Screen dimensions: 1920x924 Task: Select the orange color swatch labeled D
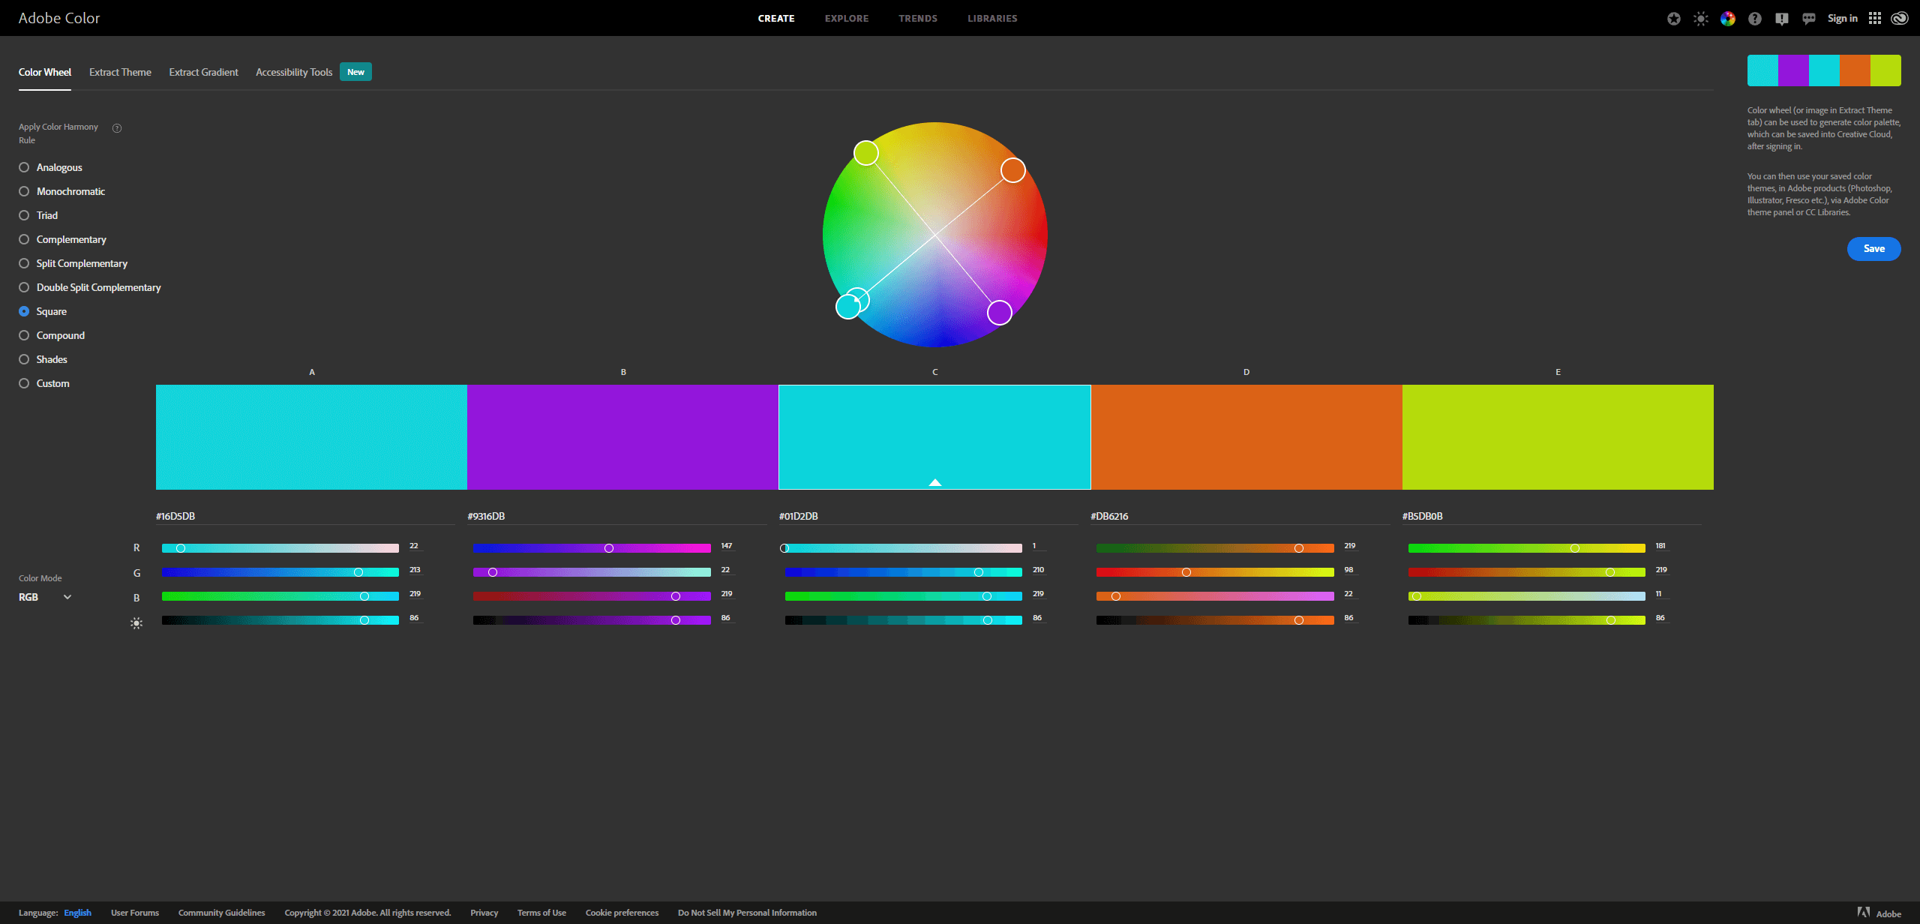point(1246,437)
